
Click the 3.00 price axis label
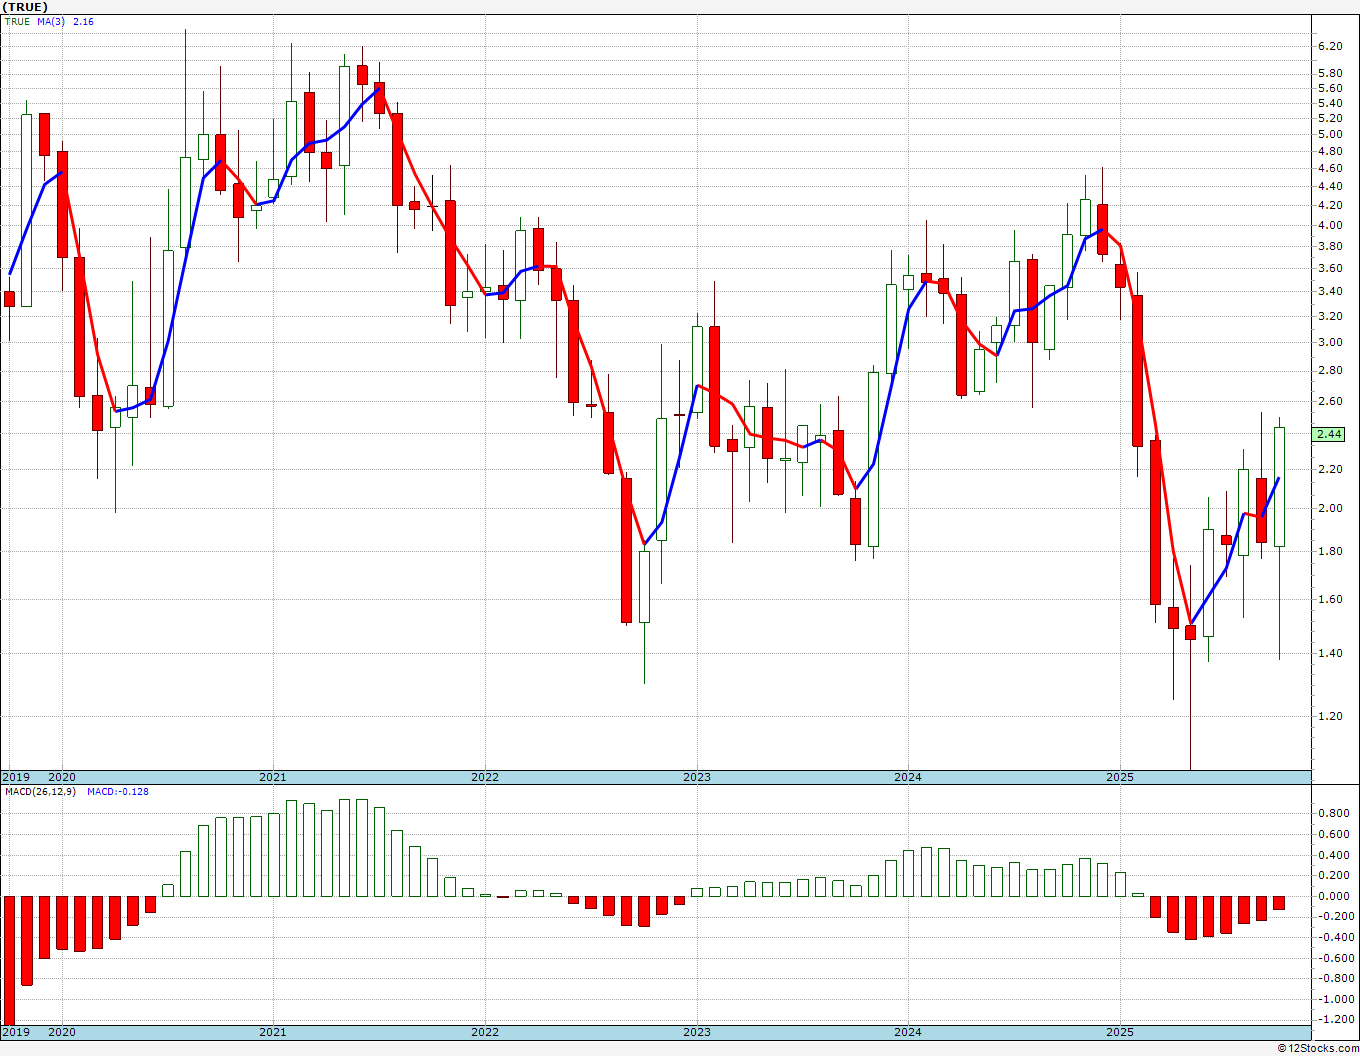(x=1330, y=342)
